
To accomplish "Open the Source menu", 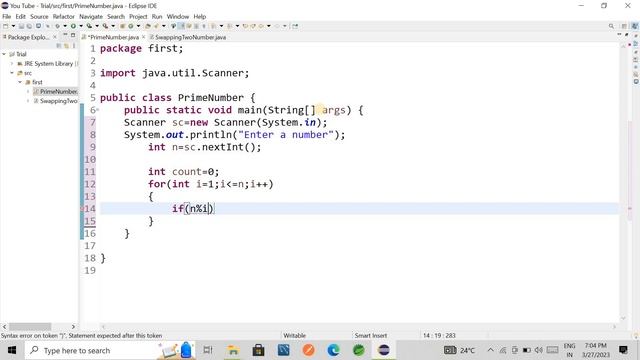I will tap(39, 17).
